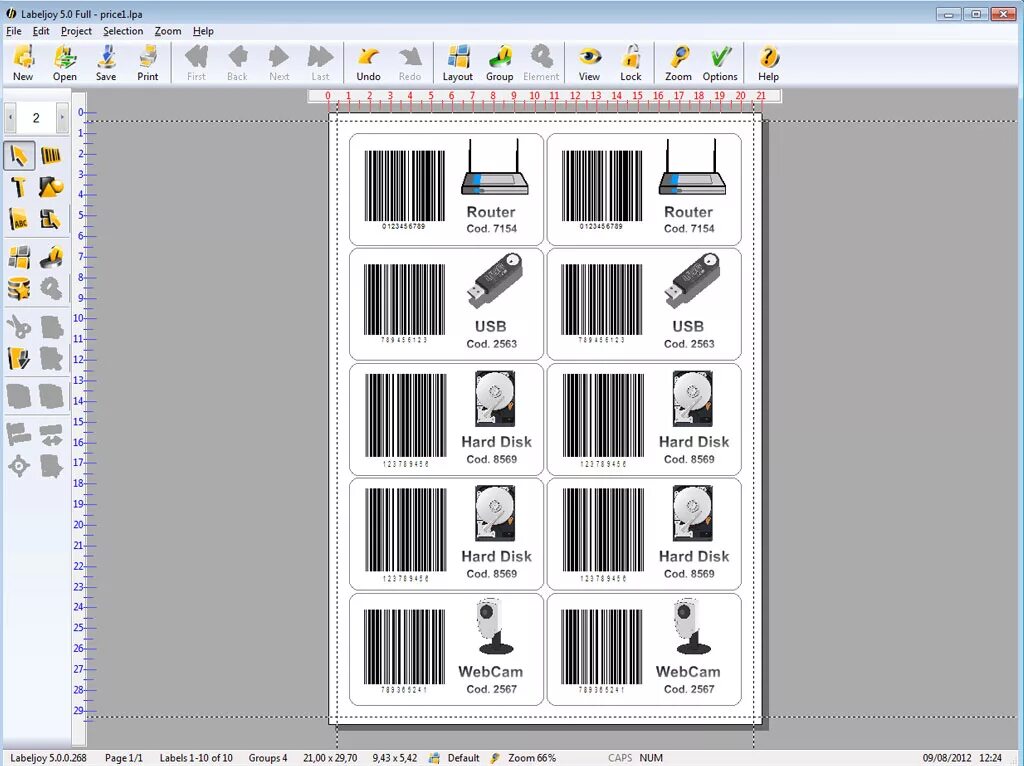
Task: Click 'Labels 1-10 of 10' status entry
Action: tap(196, 758)
